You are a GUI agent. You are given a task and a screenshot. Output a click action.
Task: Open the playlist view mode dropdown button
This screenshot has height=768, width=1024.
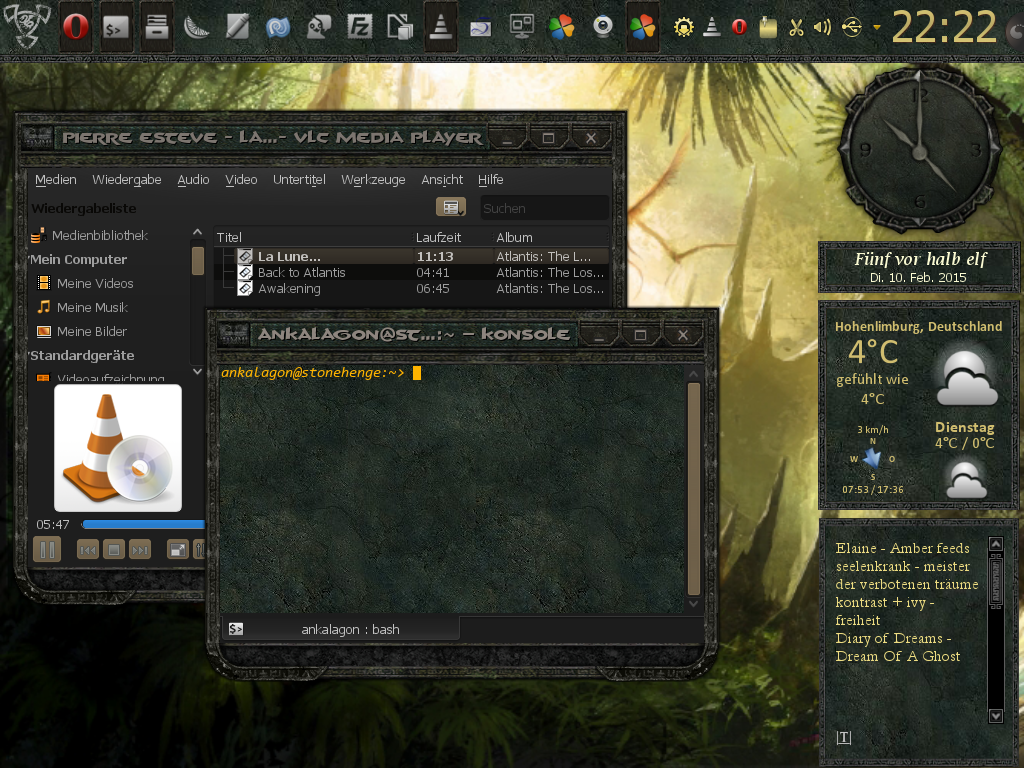tap(451, 207)
